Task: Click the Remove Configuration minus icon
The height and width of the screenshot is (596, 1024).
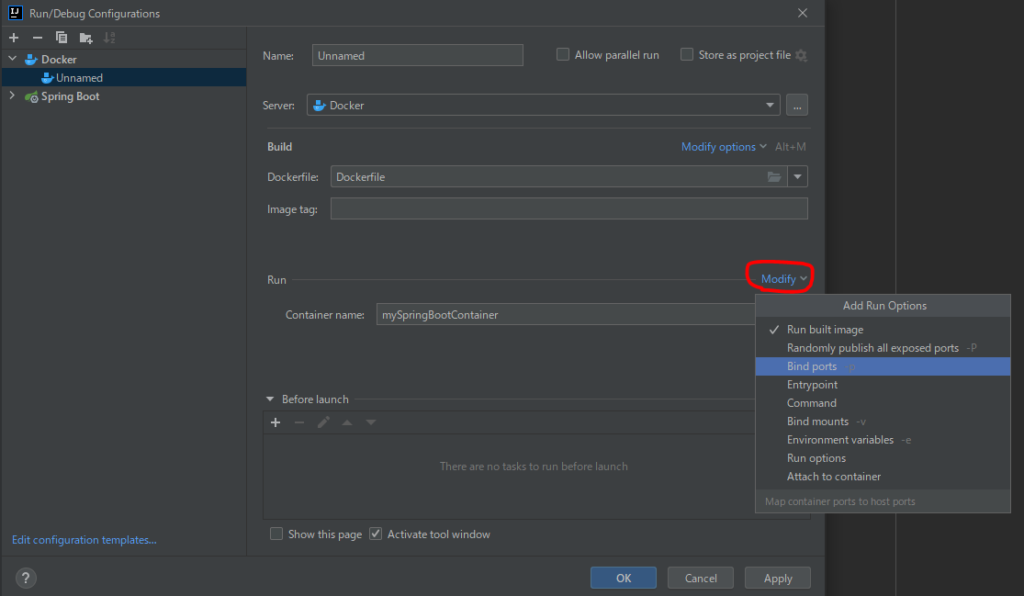Action: [x=38, y=37]
